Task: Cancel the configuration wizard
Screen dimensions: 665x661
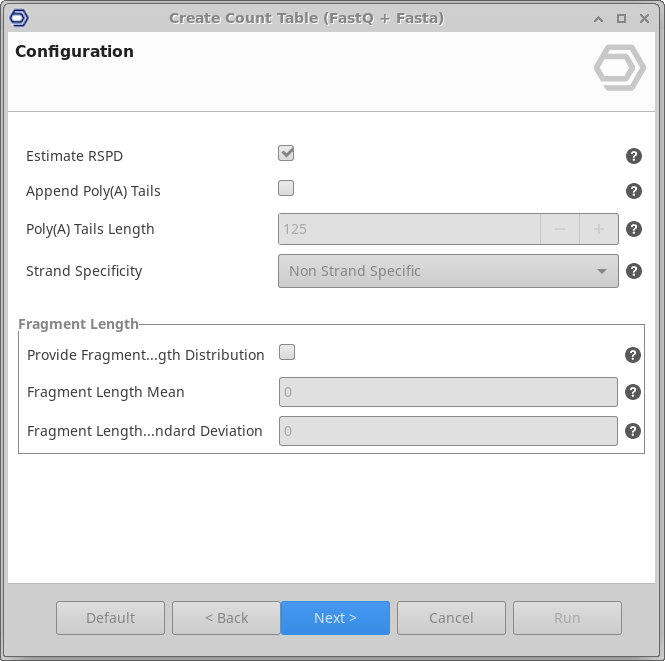Action: pyautogui.click(x=451, y=618)
